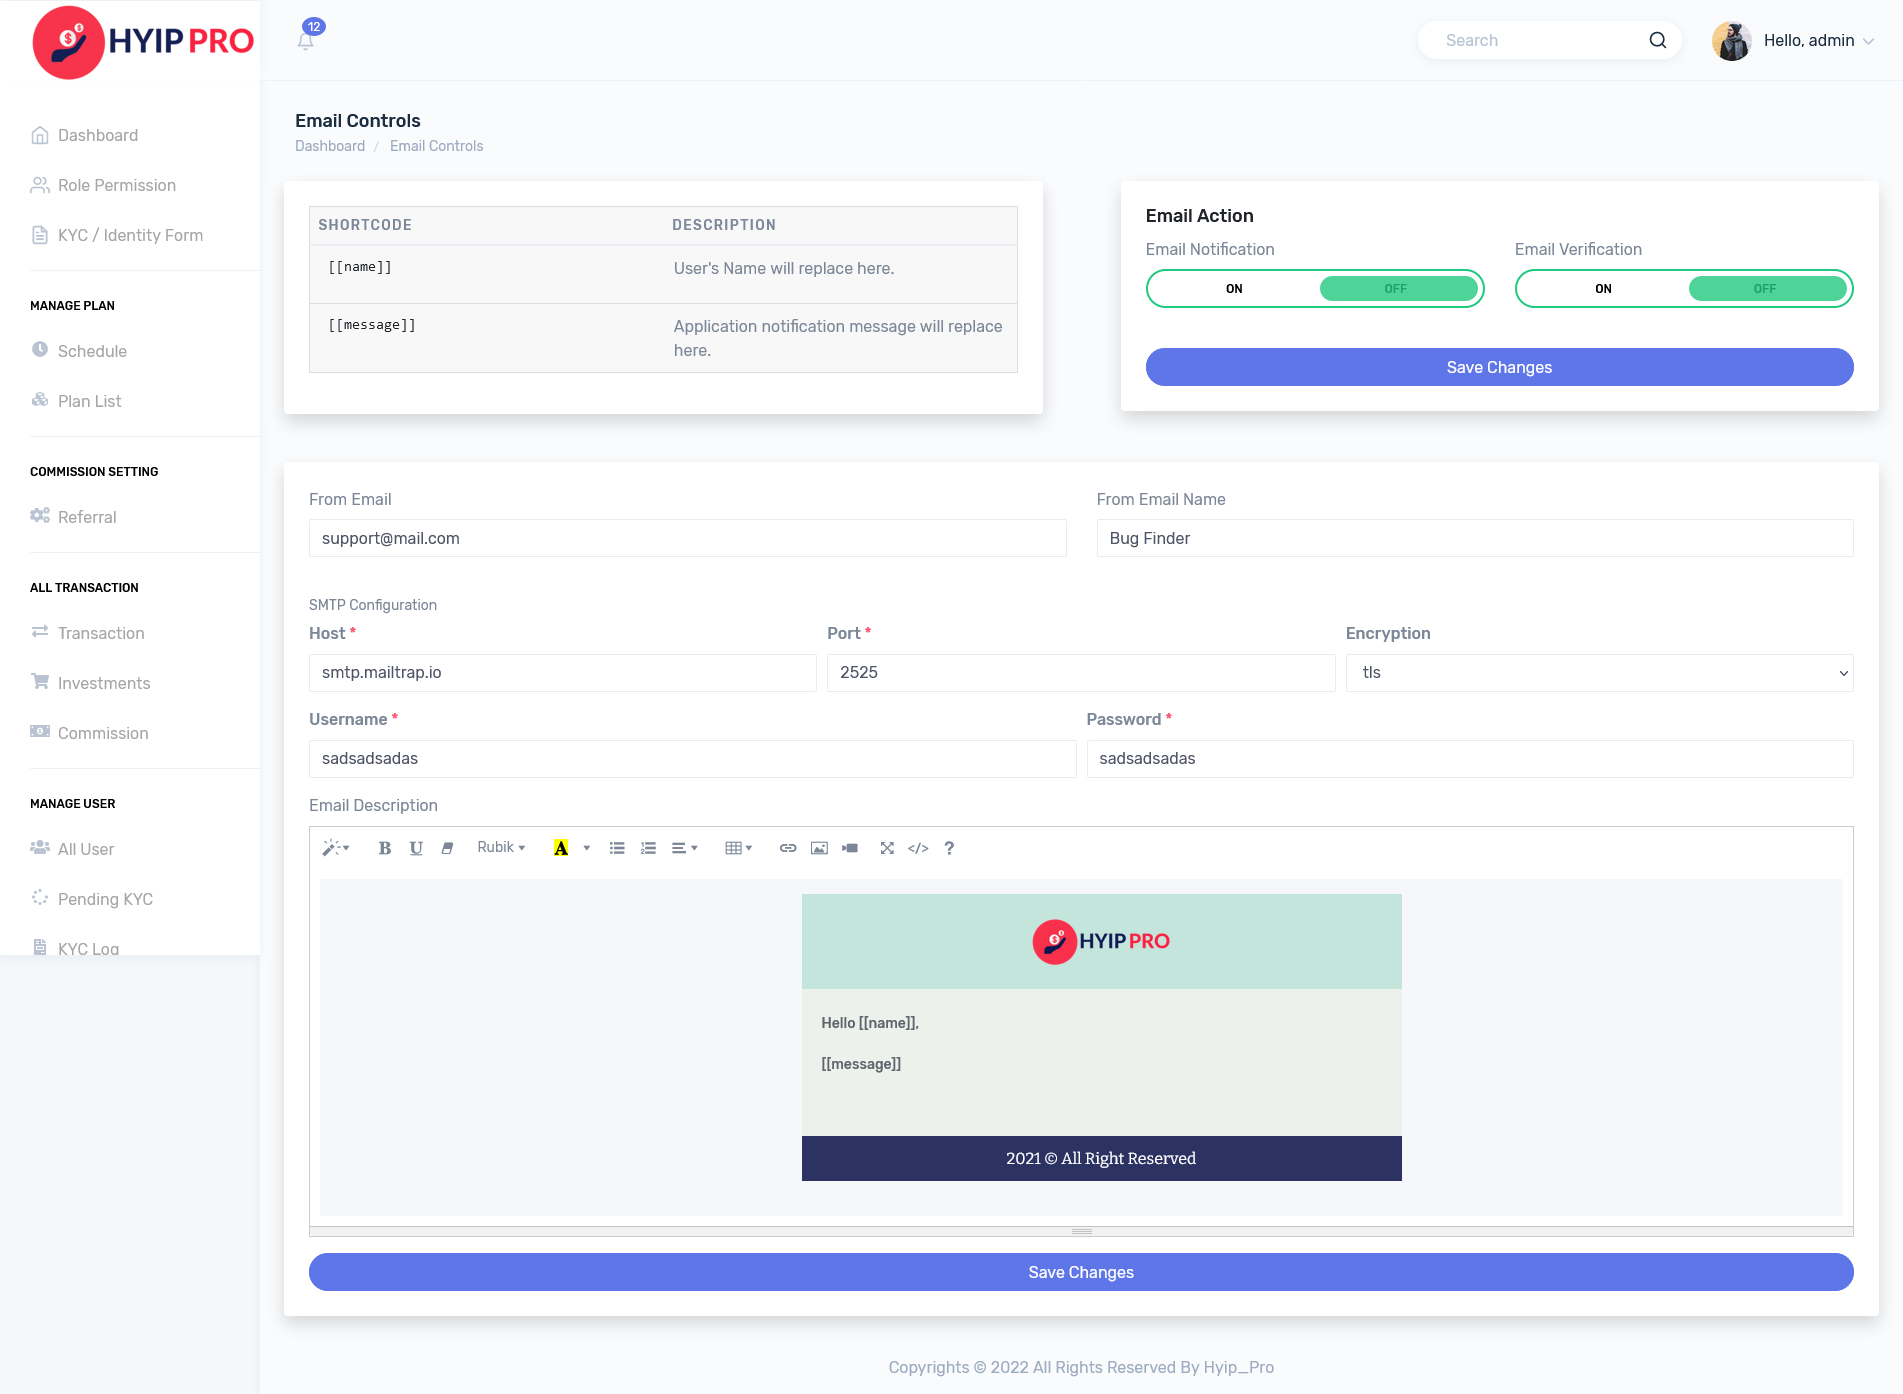Apply underline formatting in the editor toolbar
The height and width of the screenshot is (1394, 1903).
[416, 848]
